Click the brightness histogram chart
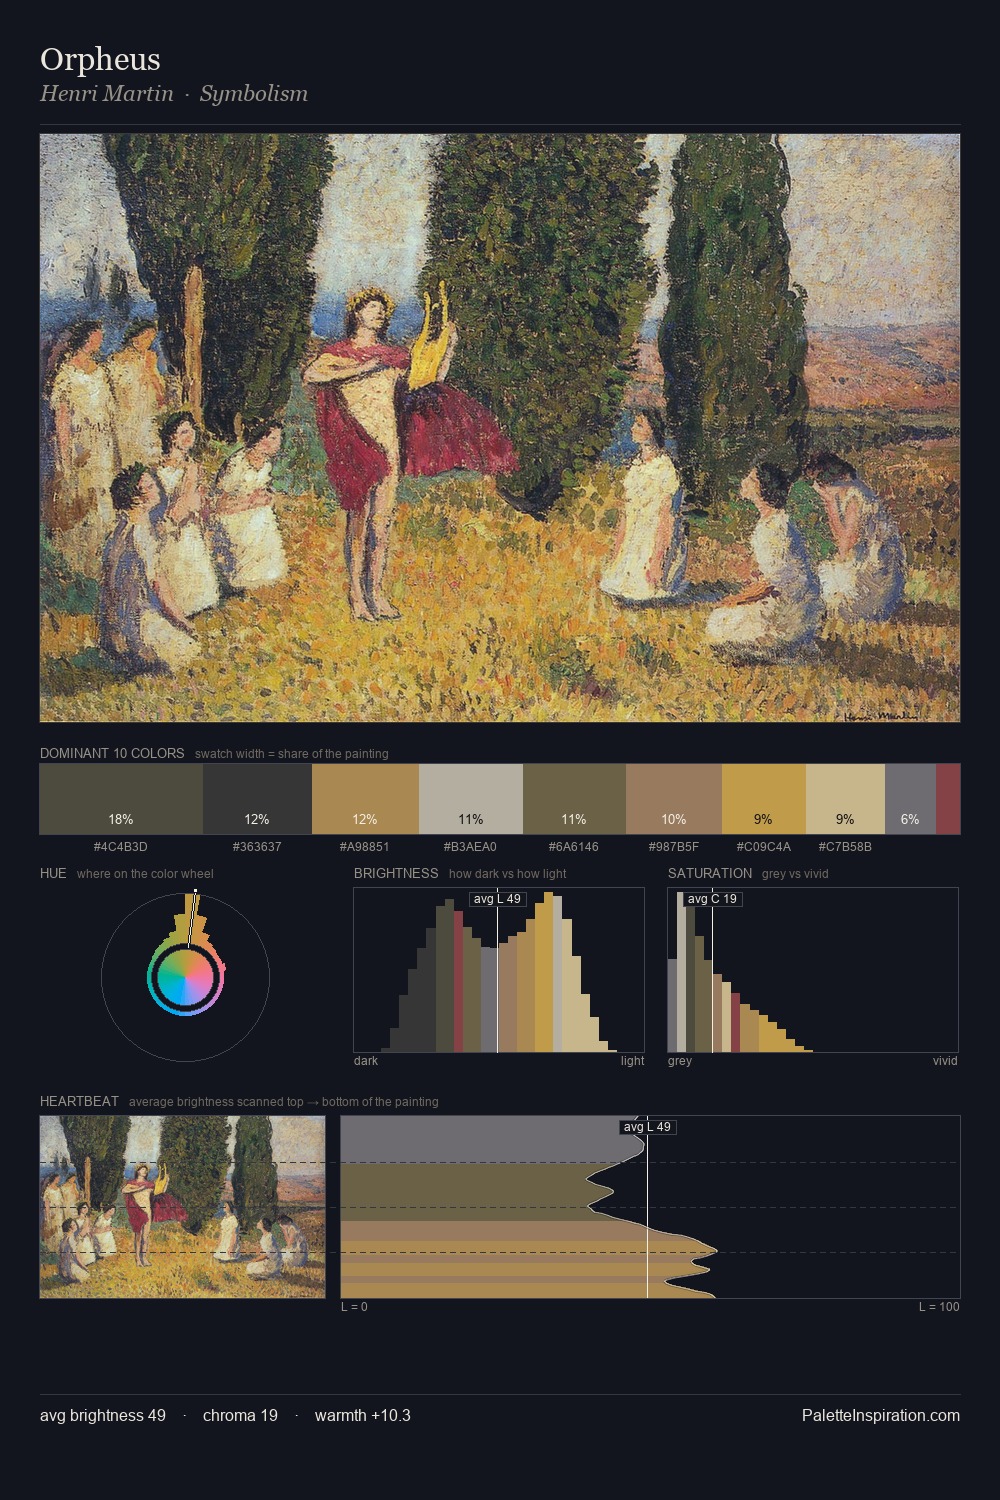Screen dimensions: 1000x1500 click(x=499, y=970)
